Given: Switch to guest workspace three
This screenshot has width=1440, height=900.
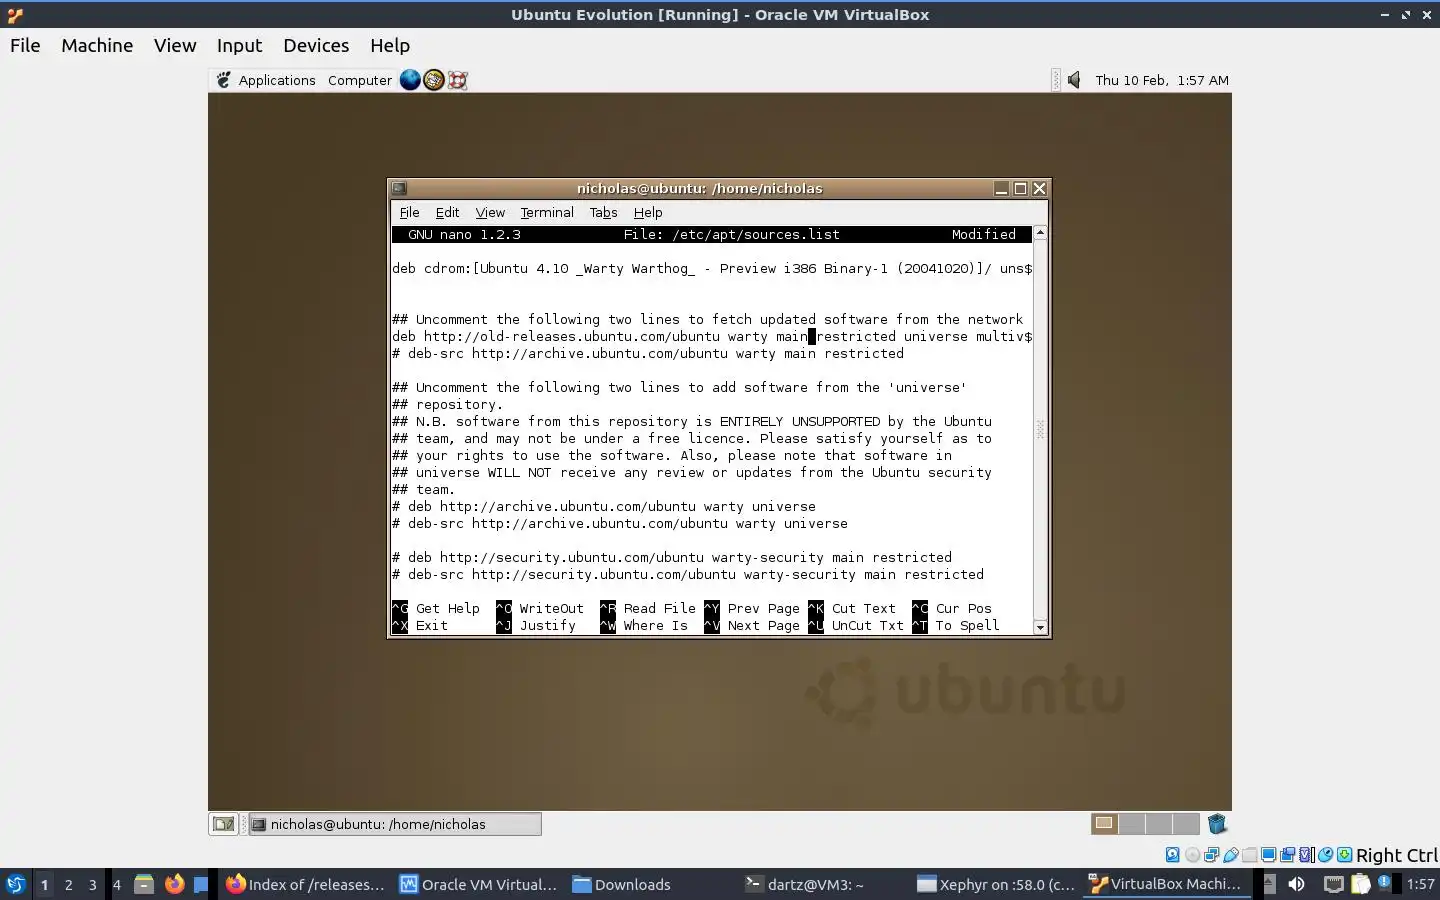Looking at the screenshot, I should click(1159, 824).
